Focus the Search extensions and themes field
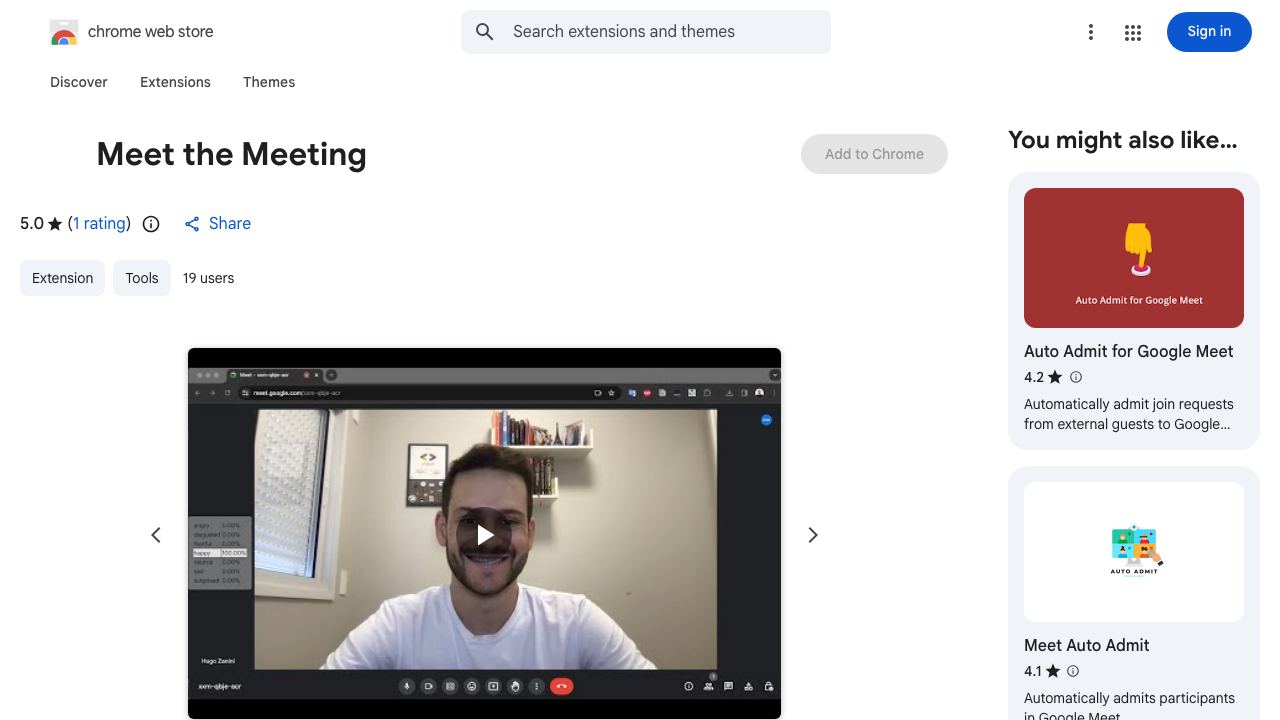Viewport: 1280px width, 720px height. pyautogui.click(x=646, y=32)
